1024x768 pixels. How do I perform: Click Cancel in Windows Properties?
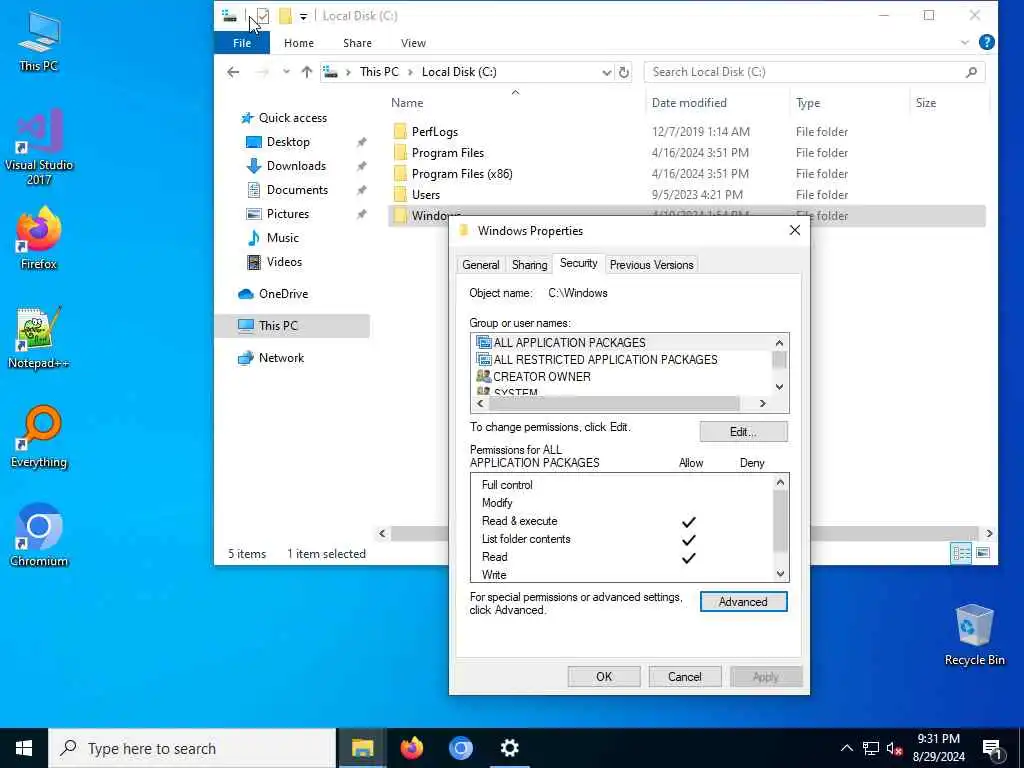point(684,677)
